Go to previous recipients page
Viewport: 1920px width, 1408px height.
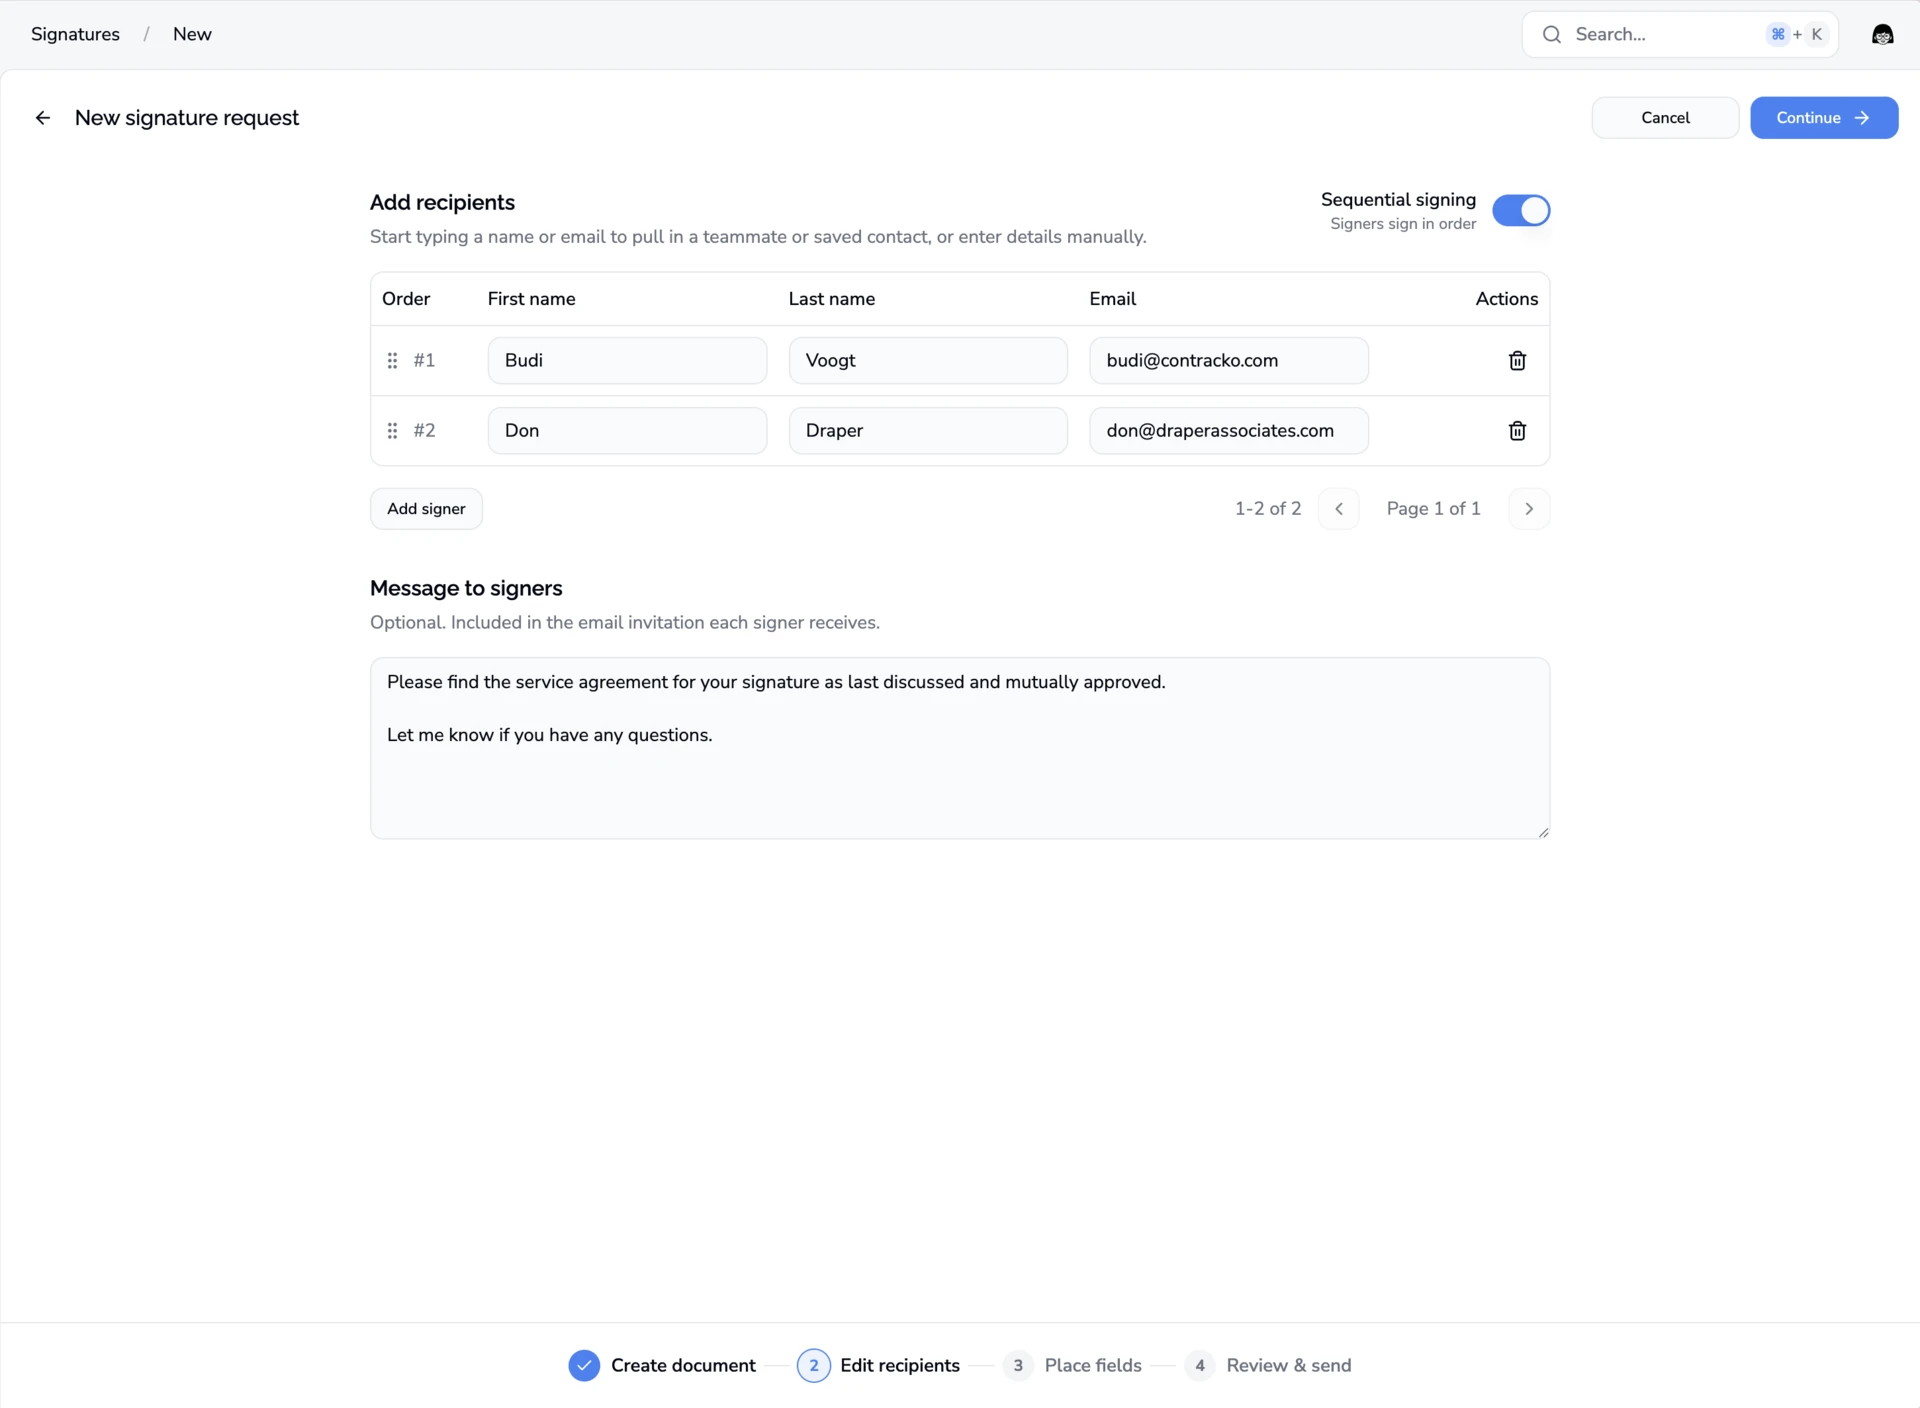coord(1339,509)
